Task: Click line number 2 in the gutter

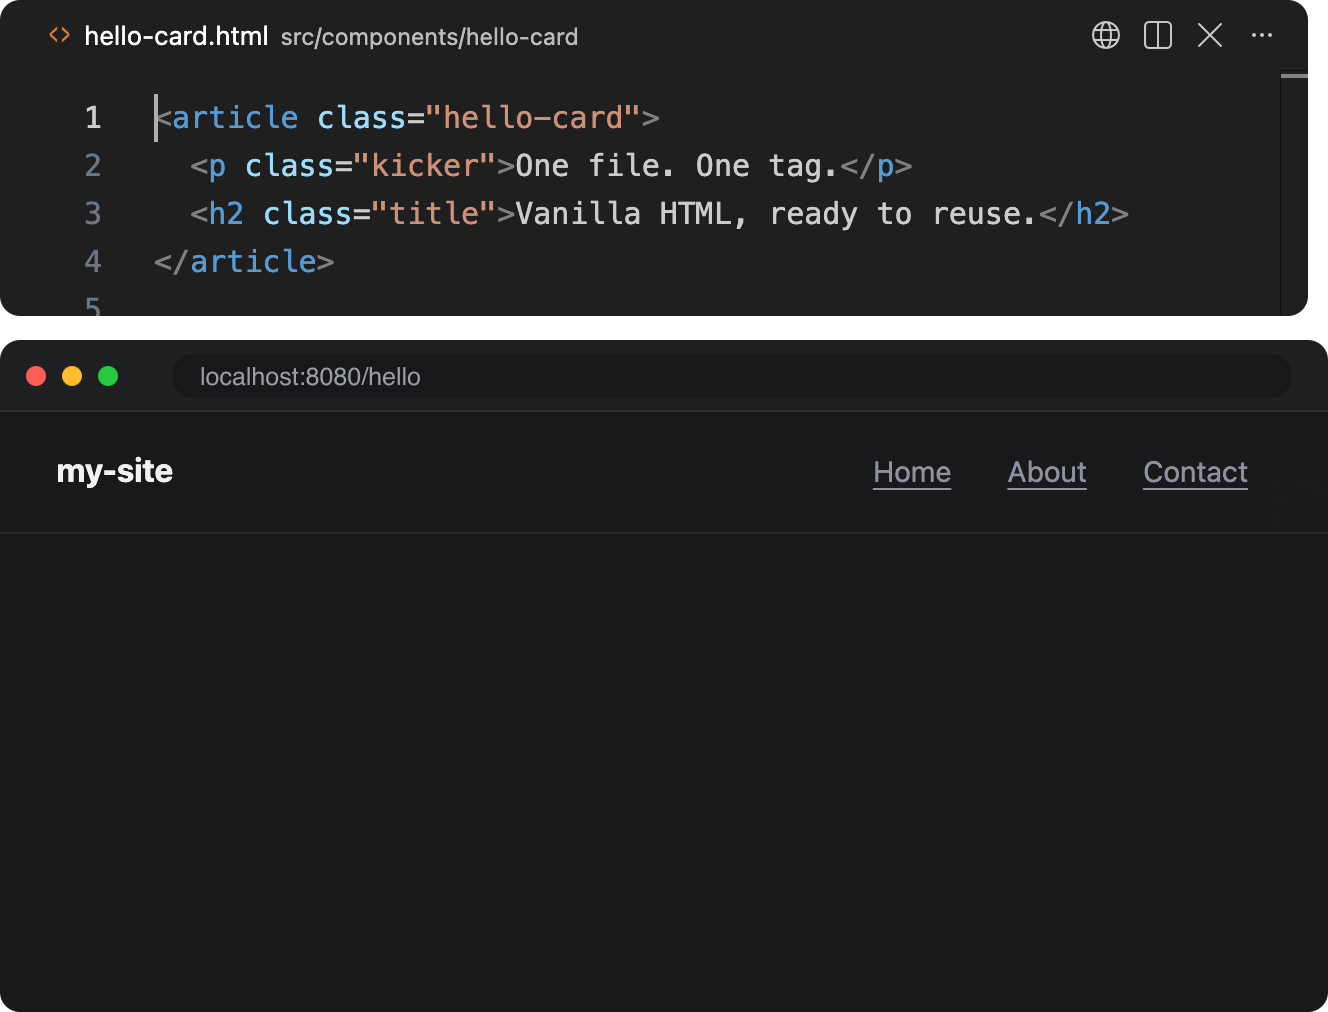Action: coord(93,165)
